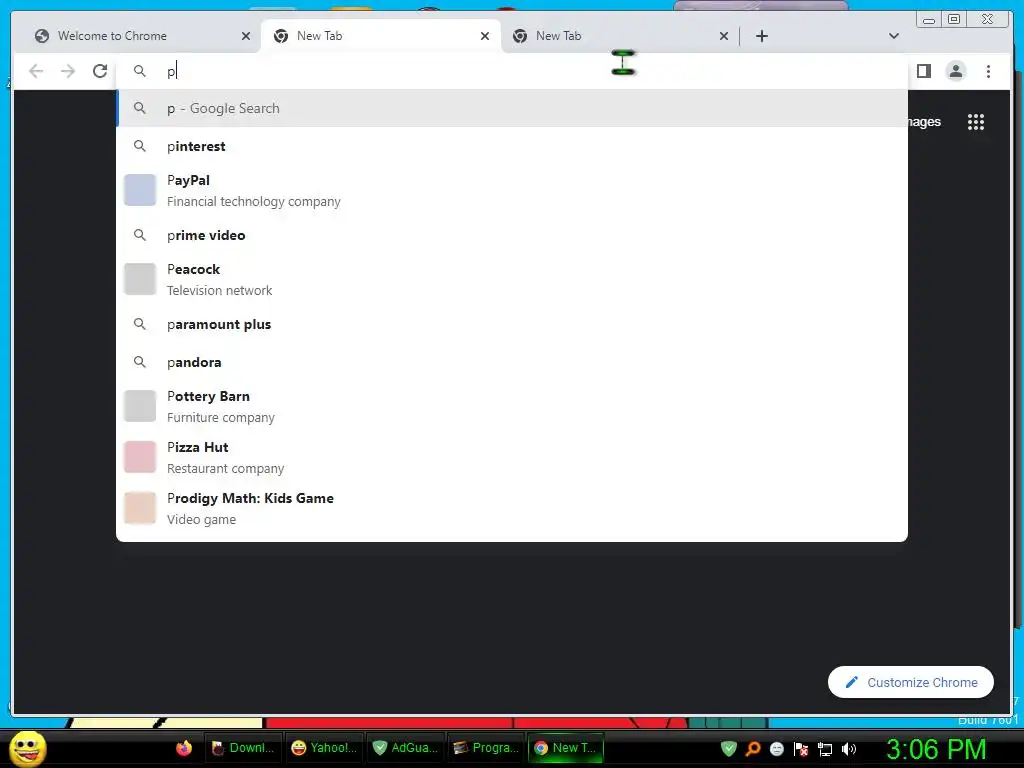The width and height of the screenshot is (1024, 768).
Task: Click the Pottery Barn thumbnail image
Action: 140,406
